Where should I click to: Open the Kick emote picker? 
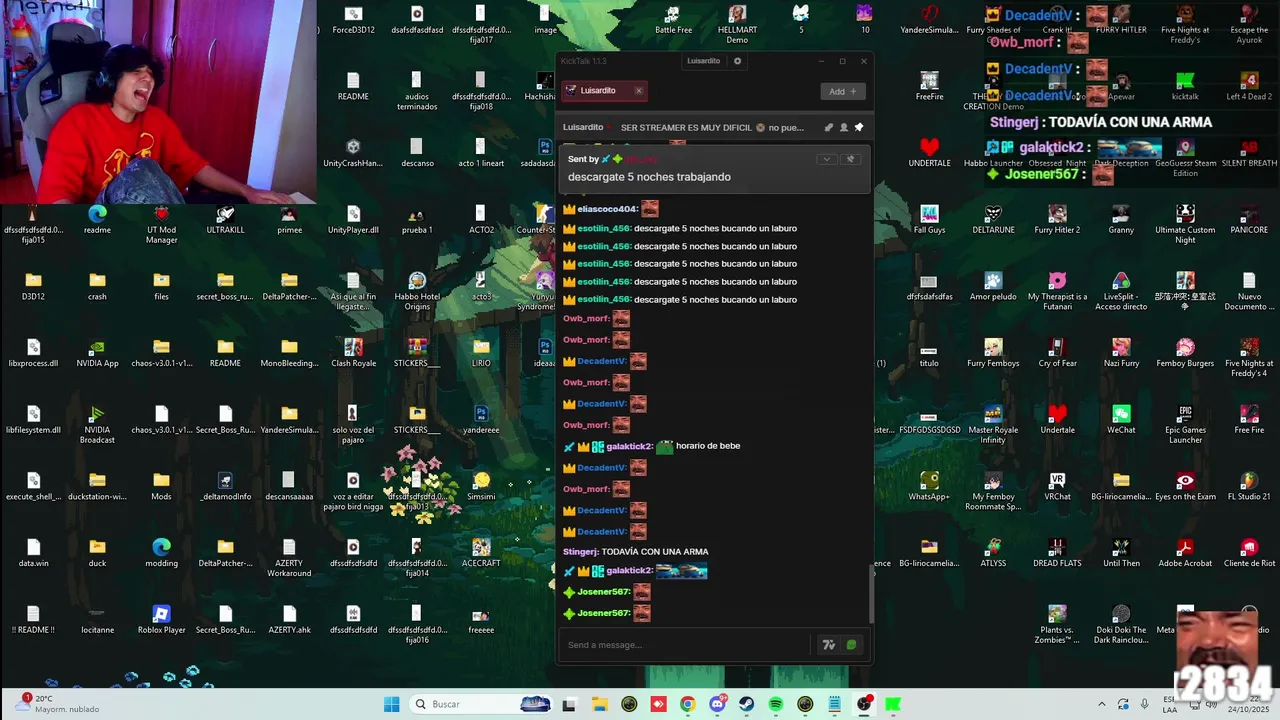point(851,645)
